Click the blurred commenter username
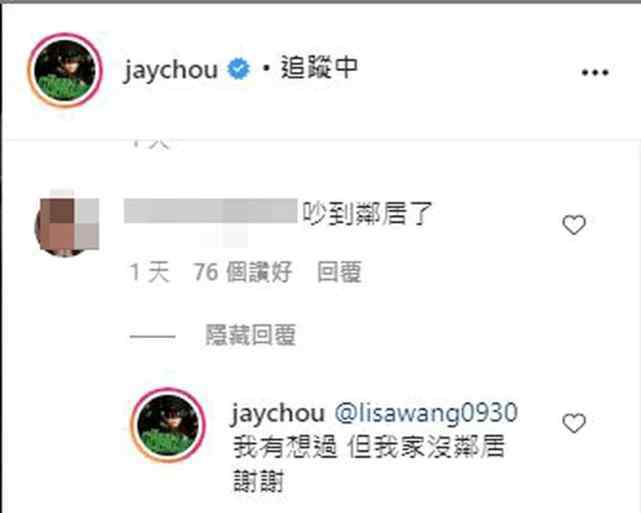Screen dimensions: 641x513 click(x=211, y=211)
